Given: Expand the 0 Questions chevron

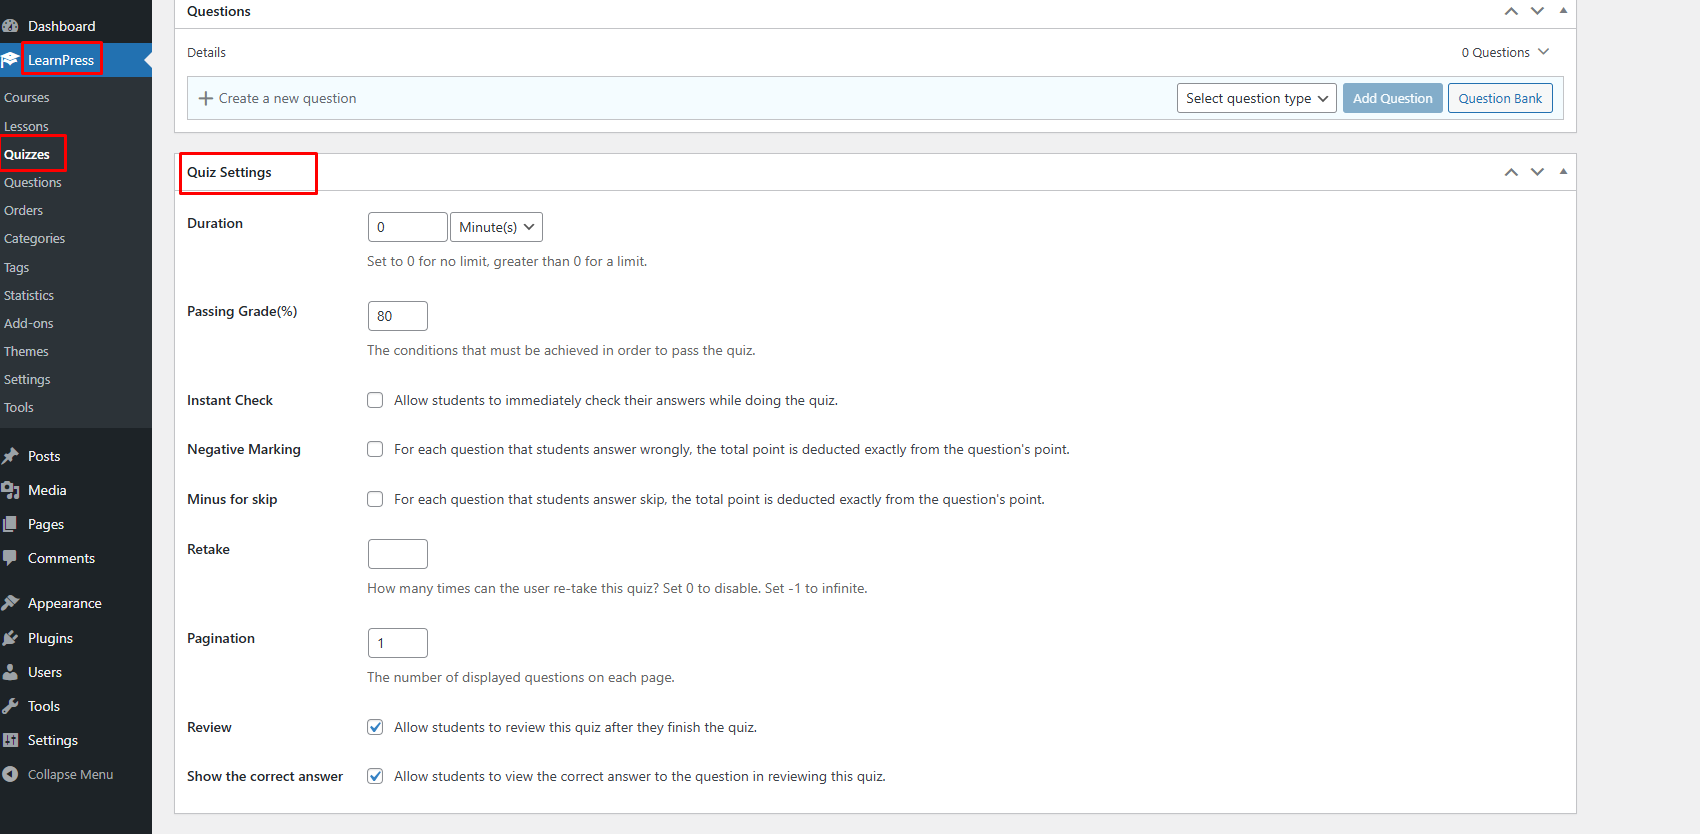Looking at the screenshot, I should 1543,52.
